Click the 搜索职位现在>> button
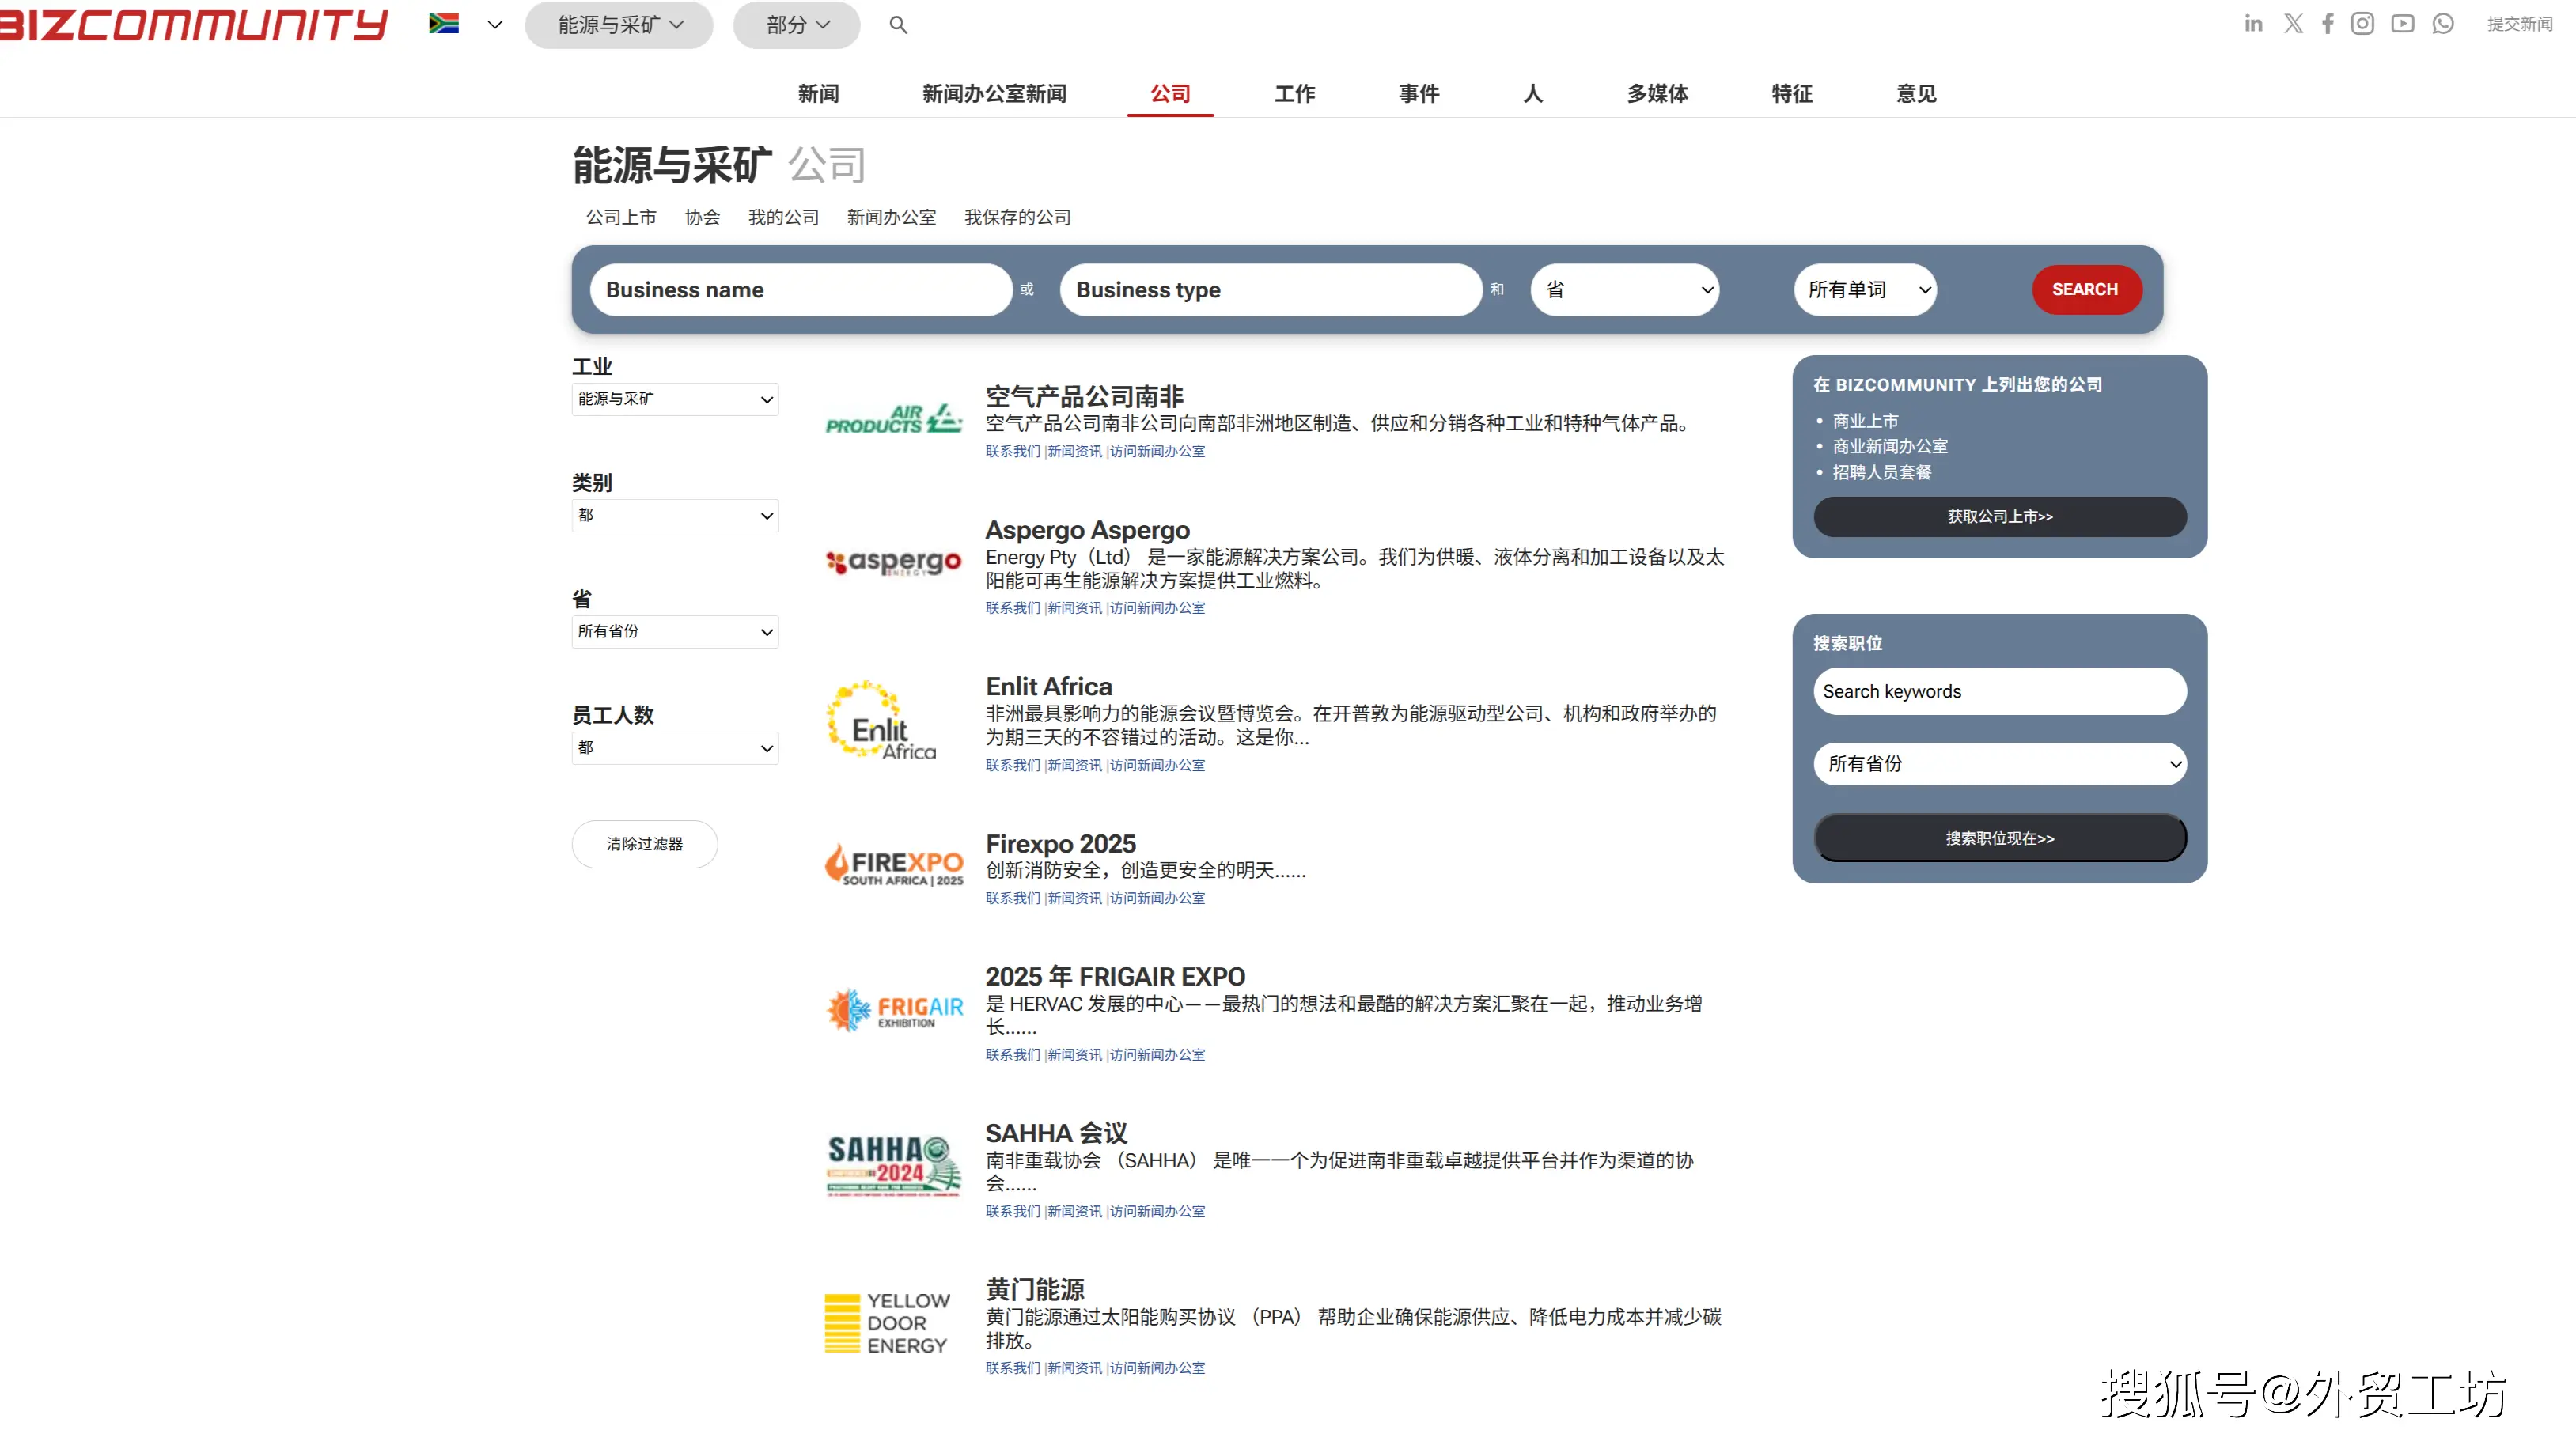 click(2000, 838)
